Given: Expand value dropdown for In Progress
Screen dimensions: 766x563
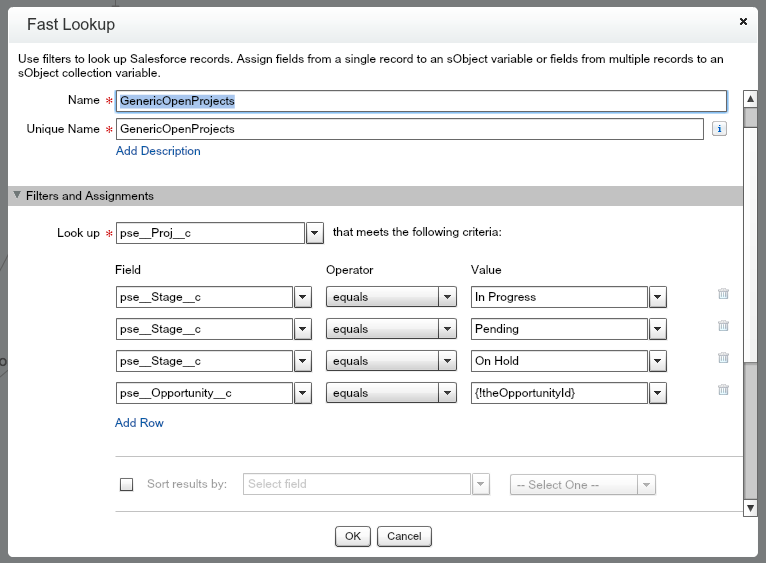Looking at the screenshot, I should [x=657, y=297].
